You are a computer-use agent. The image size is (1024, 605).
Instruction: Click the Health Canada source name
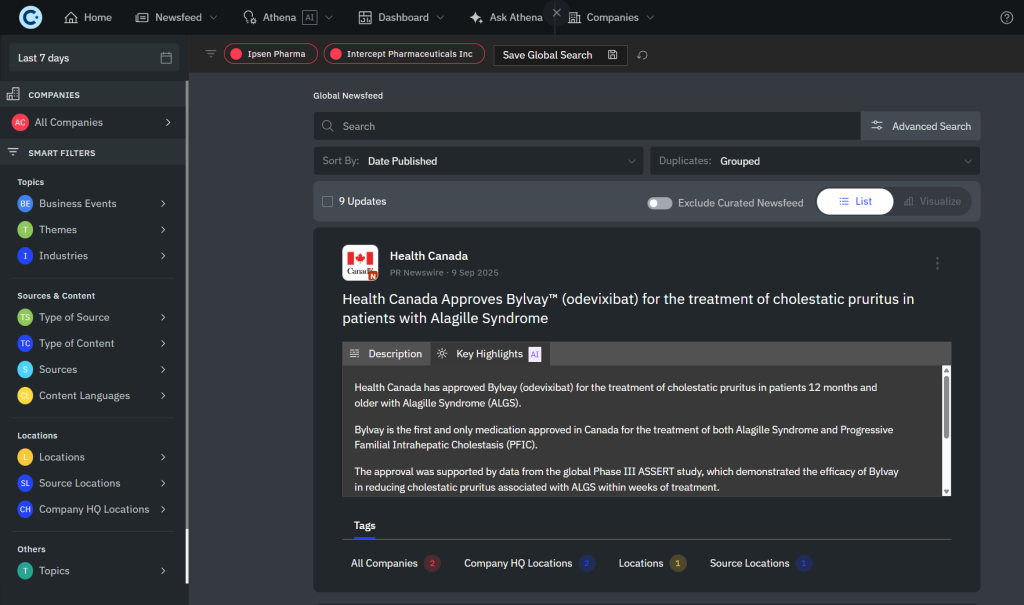428,256
